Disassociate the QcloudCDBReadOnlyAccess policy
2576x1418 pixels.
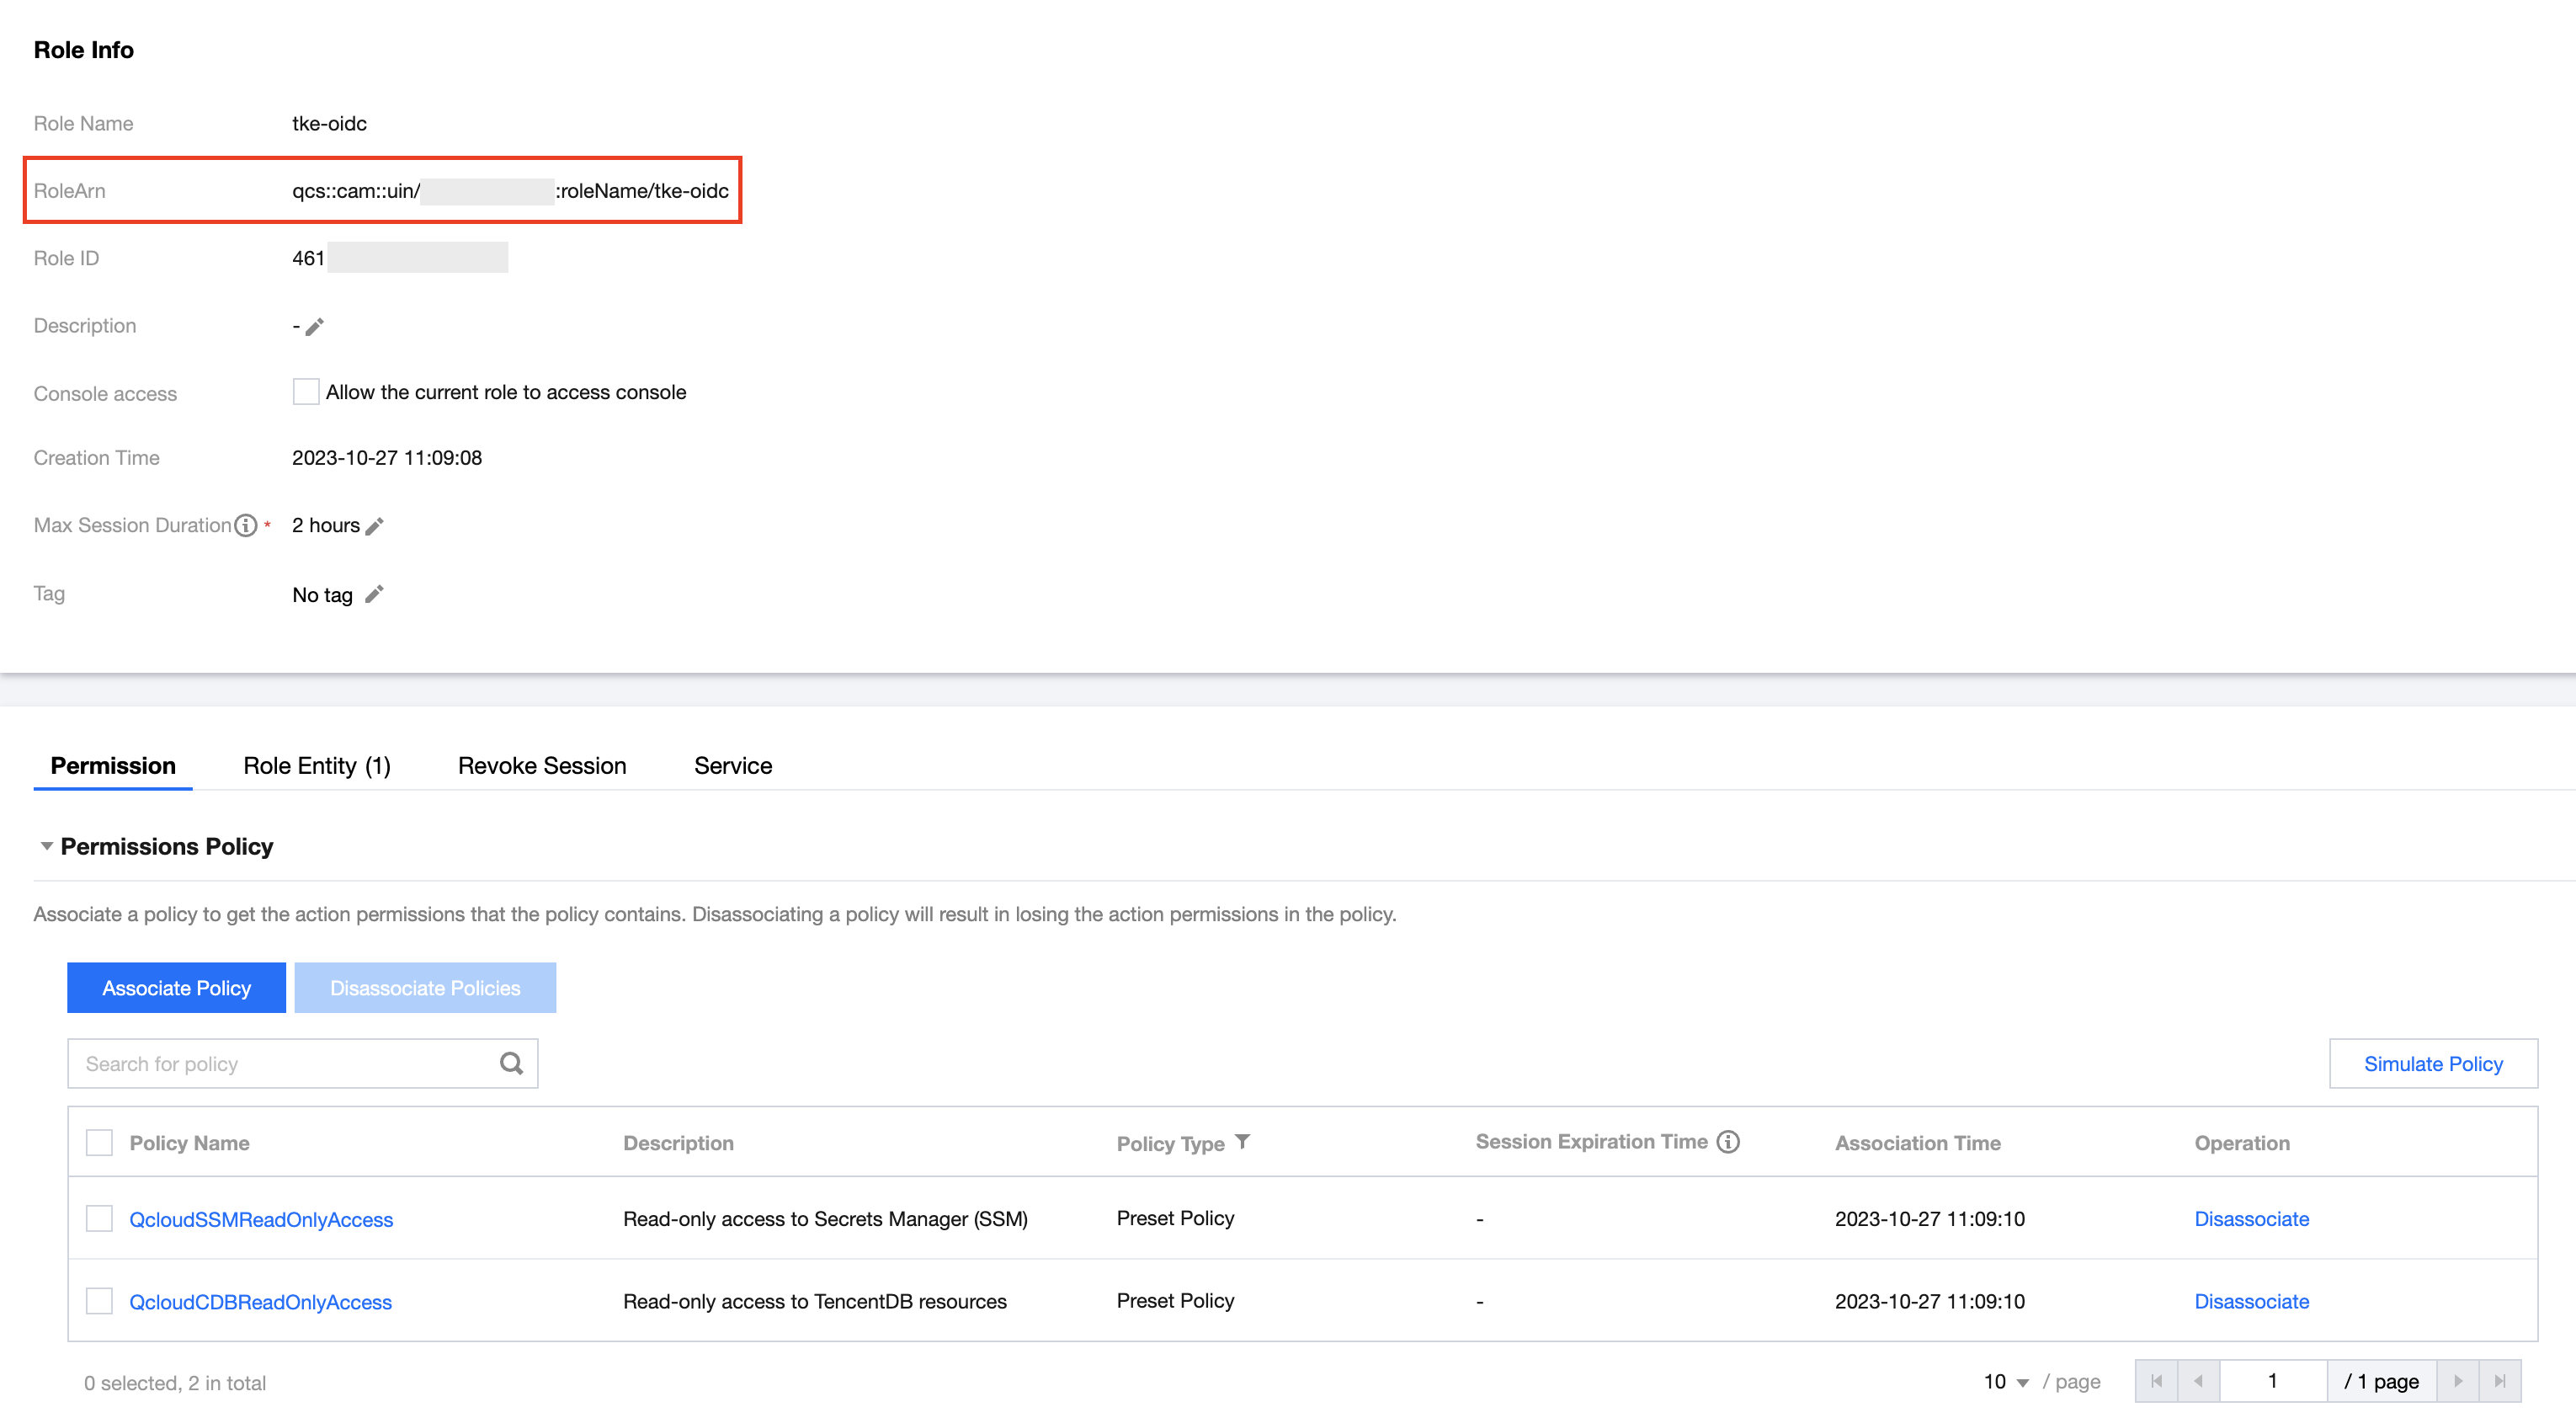(x=2251, y=1301)
